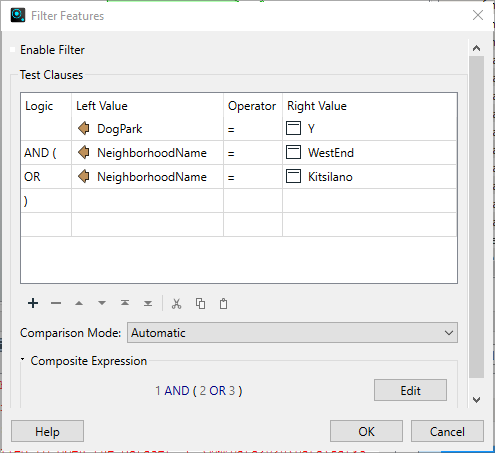495x453 pixels.
Task: Click the OR logic cell
Action: pyautogui.click(x=46, y=177)
